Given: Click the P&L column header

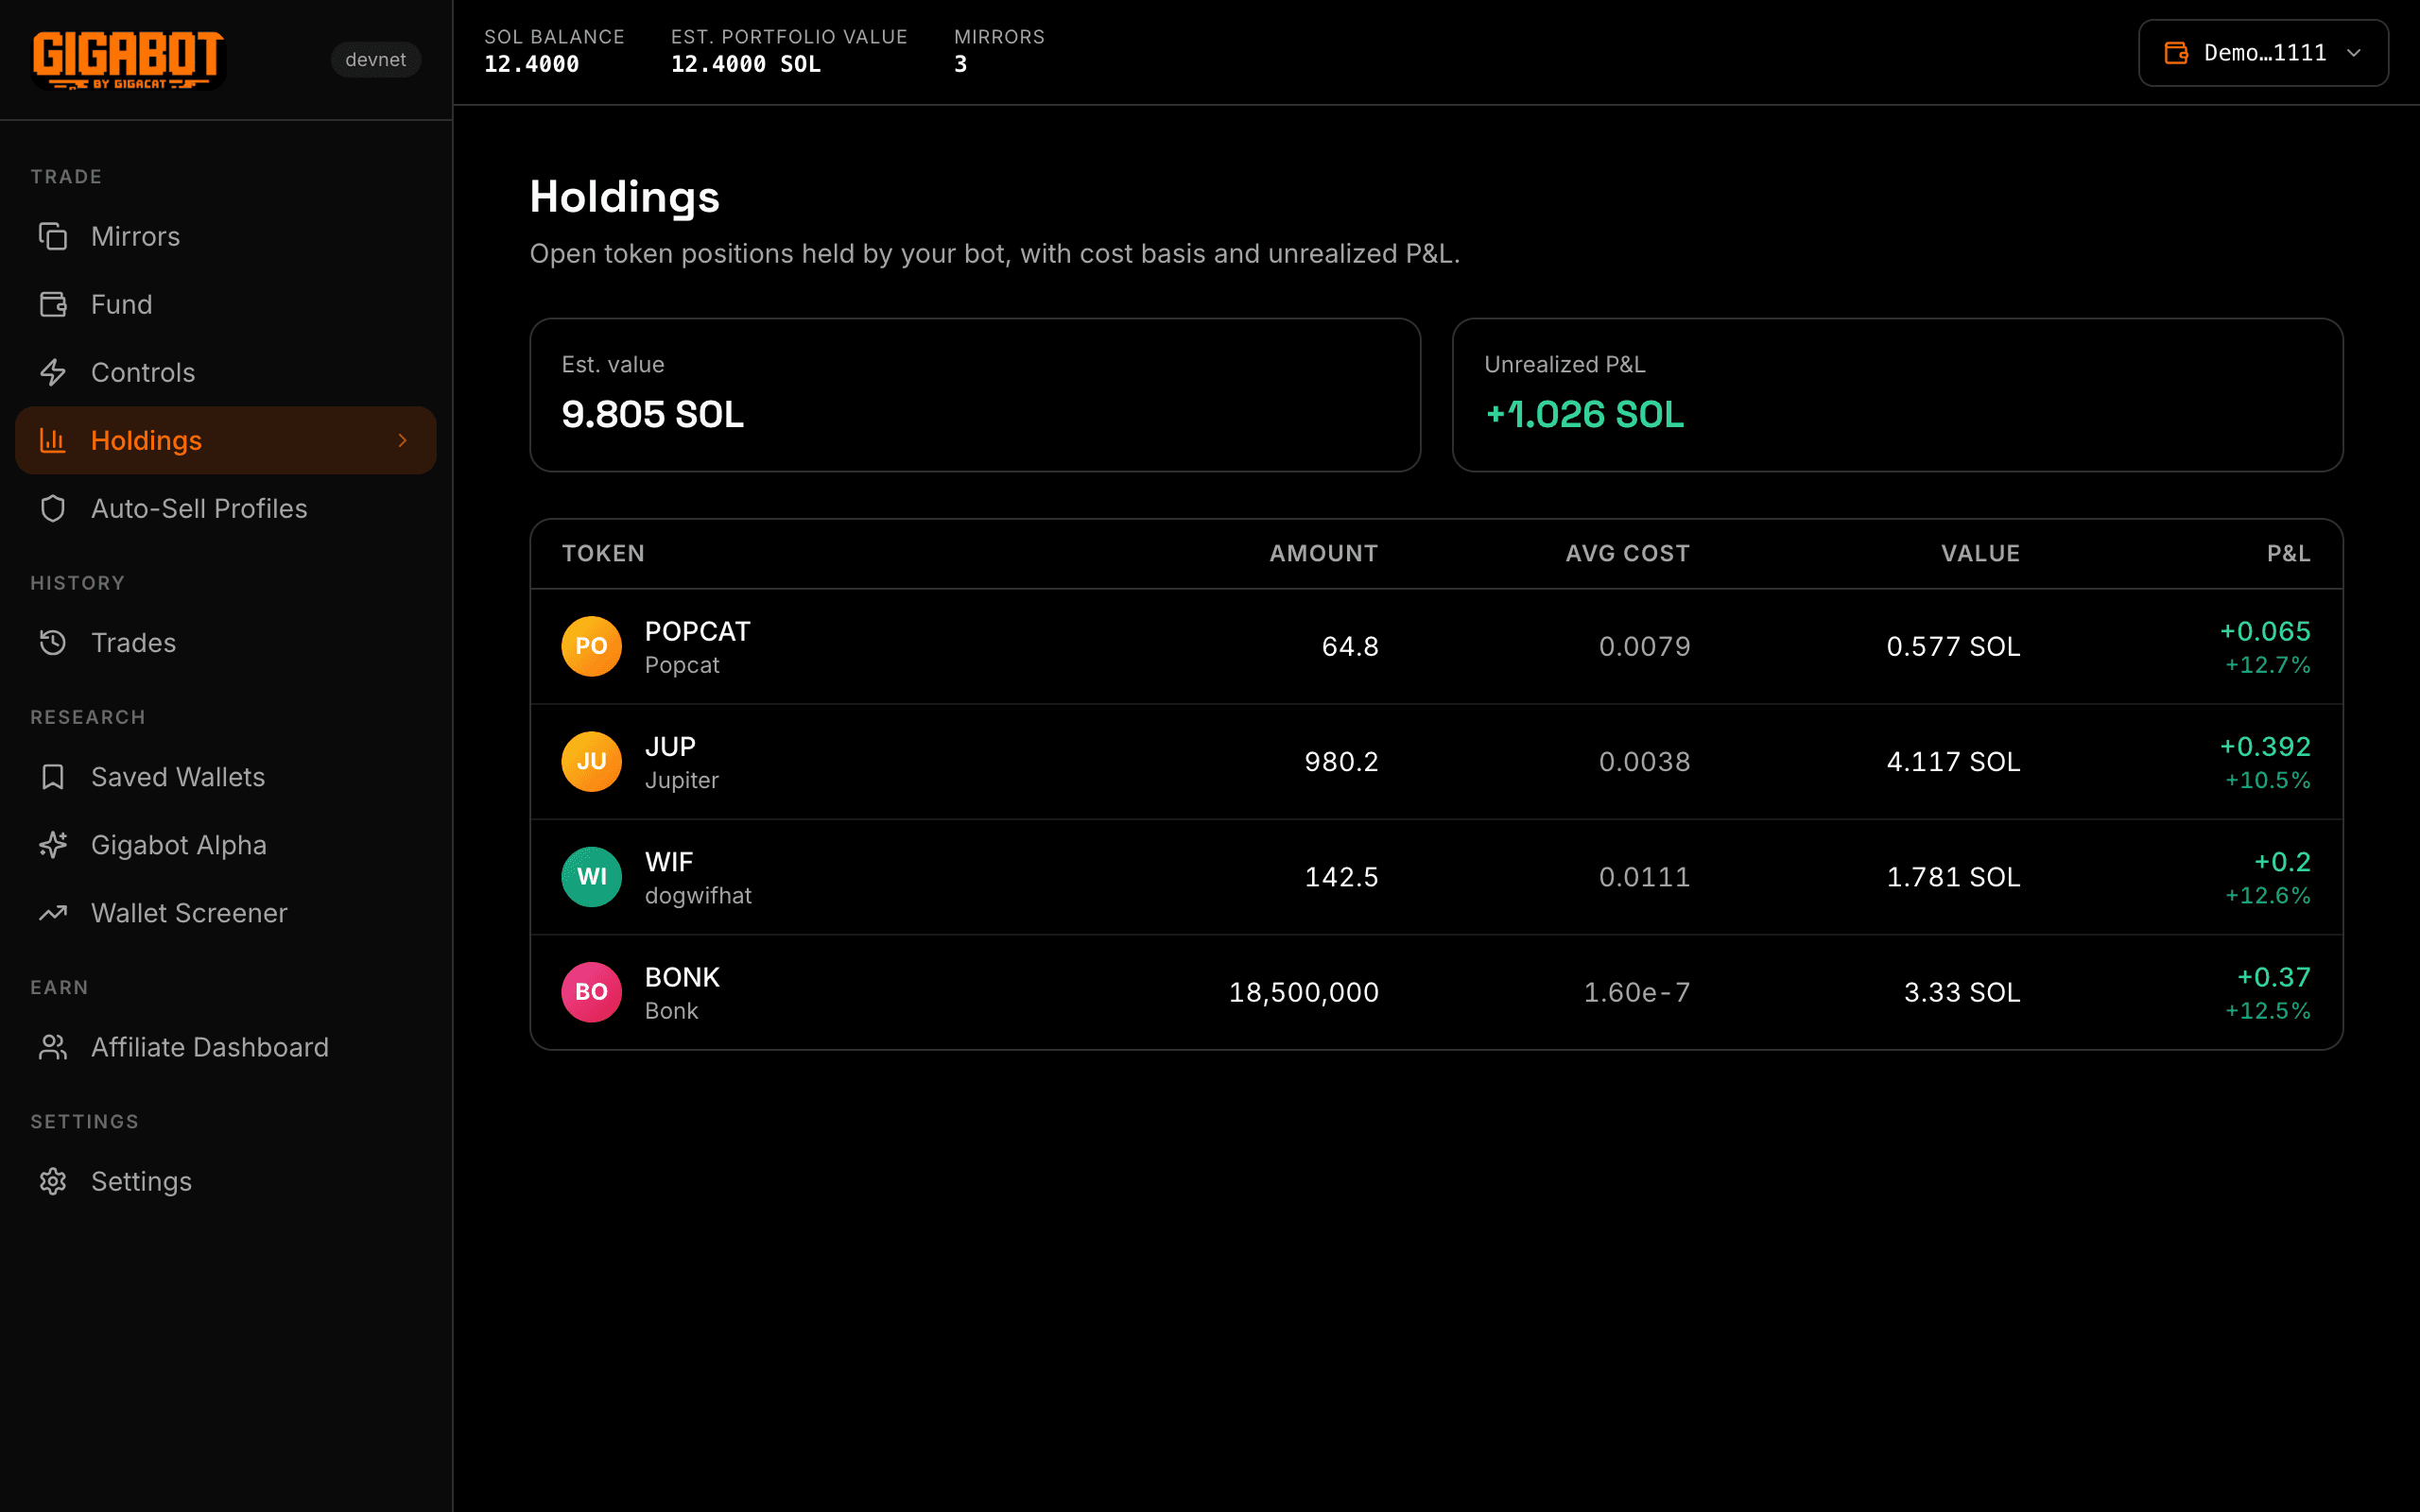Looking at the screenshot, I should [x=2288, y=553].
